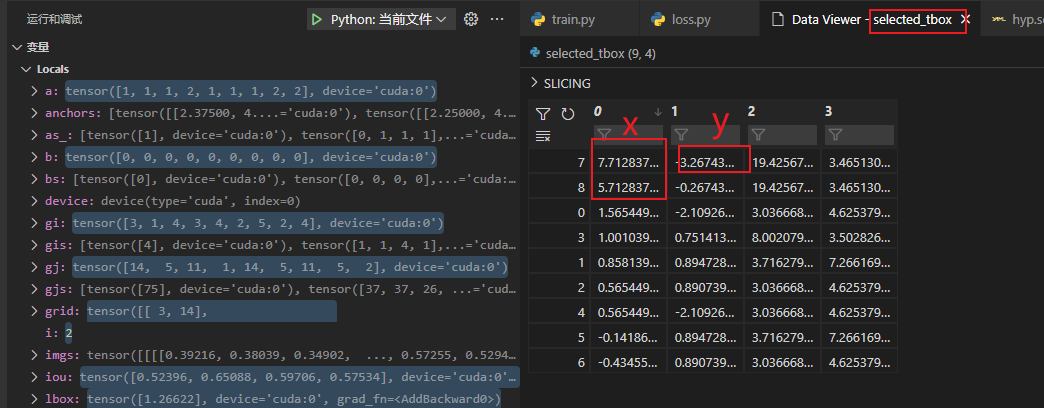Image resolution: width=1044 pixels, height=408 pixels.
Task: Focus the filter field for column 2
Action: click(782, 135)
